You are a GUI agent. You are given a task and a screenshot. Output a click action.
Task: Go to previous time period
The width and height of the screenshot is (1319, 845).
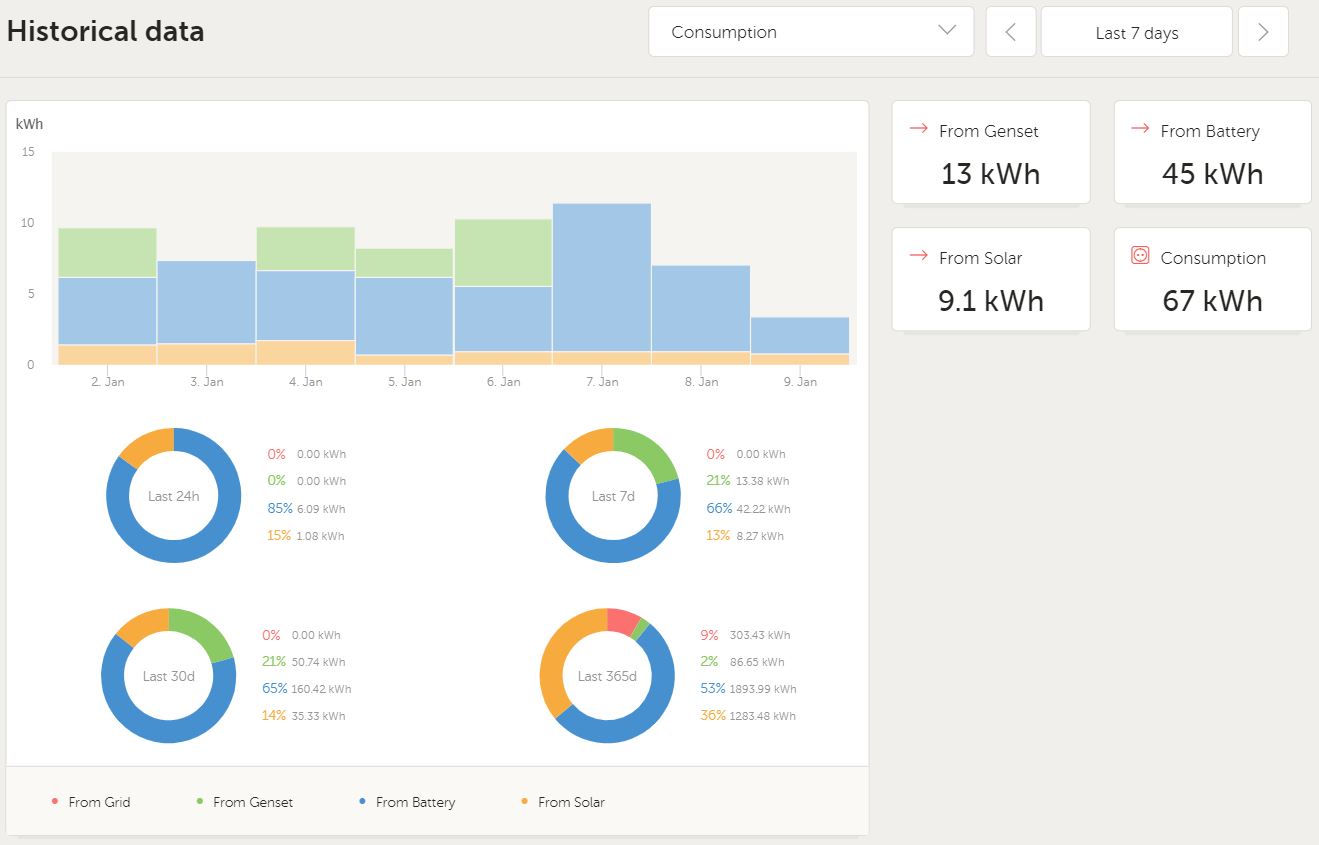(1011, 32)
